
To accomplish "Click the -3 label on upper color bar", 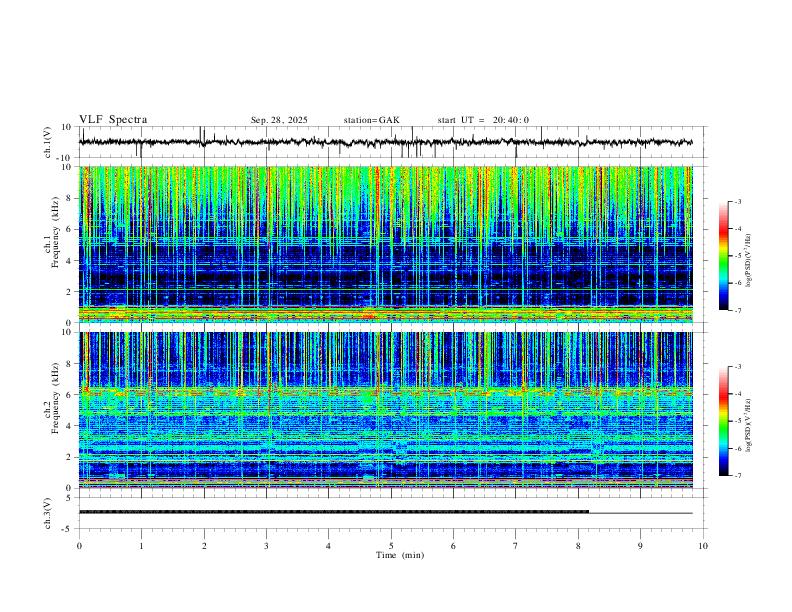I will point(738,201).
